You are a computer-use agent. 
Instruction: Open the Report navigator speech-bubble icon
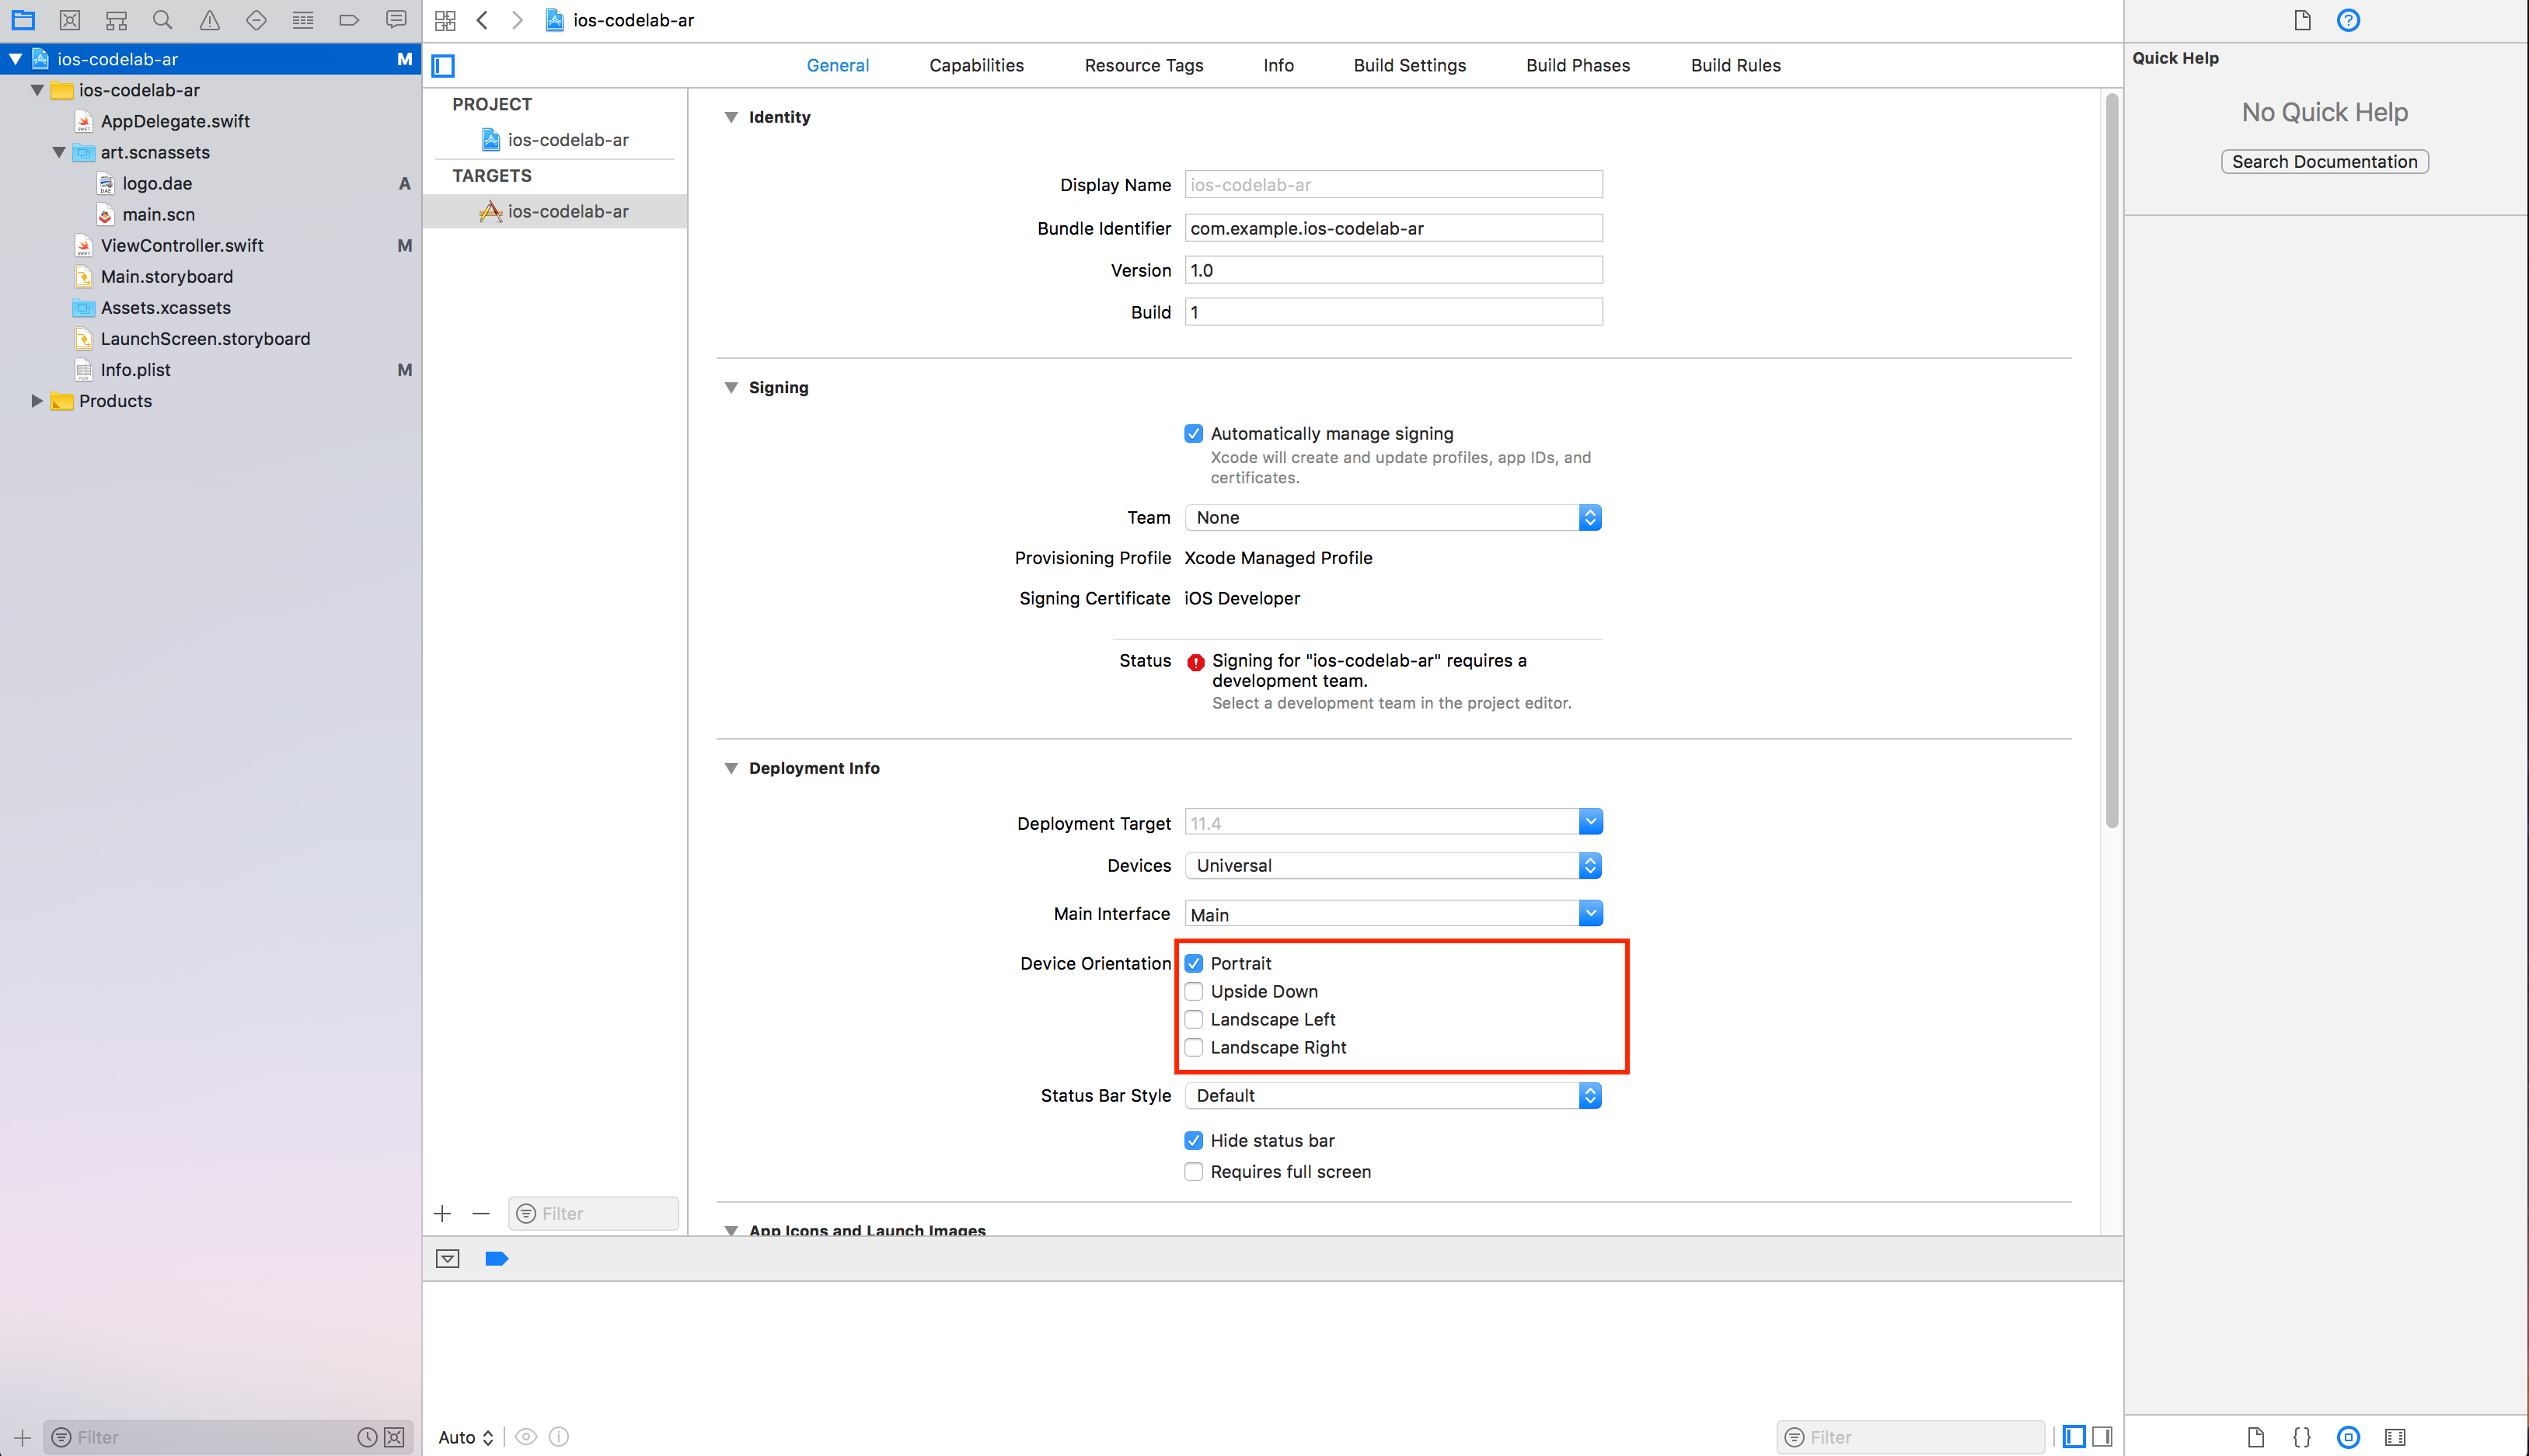396,20
